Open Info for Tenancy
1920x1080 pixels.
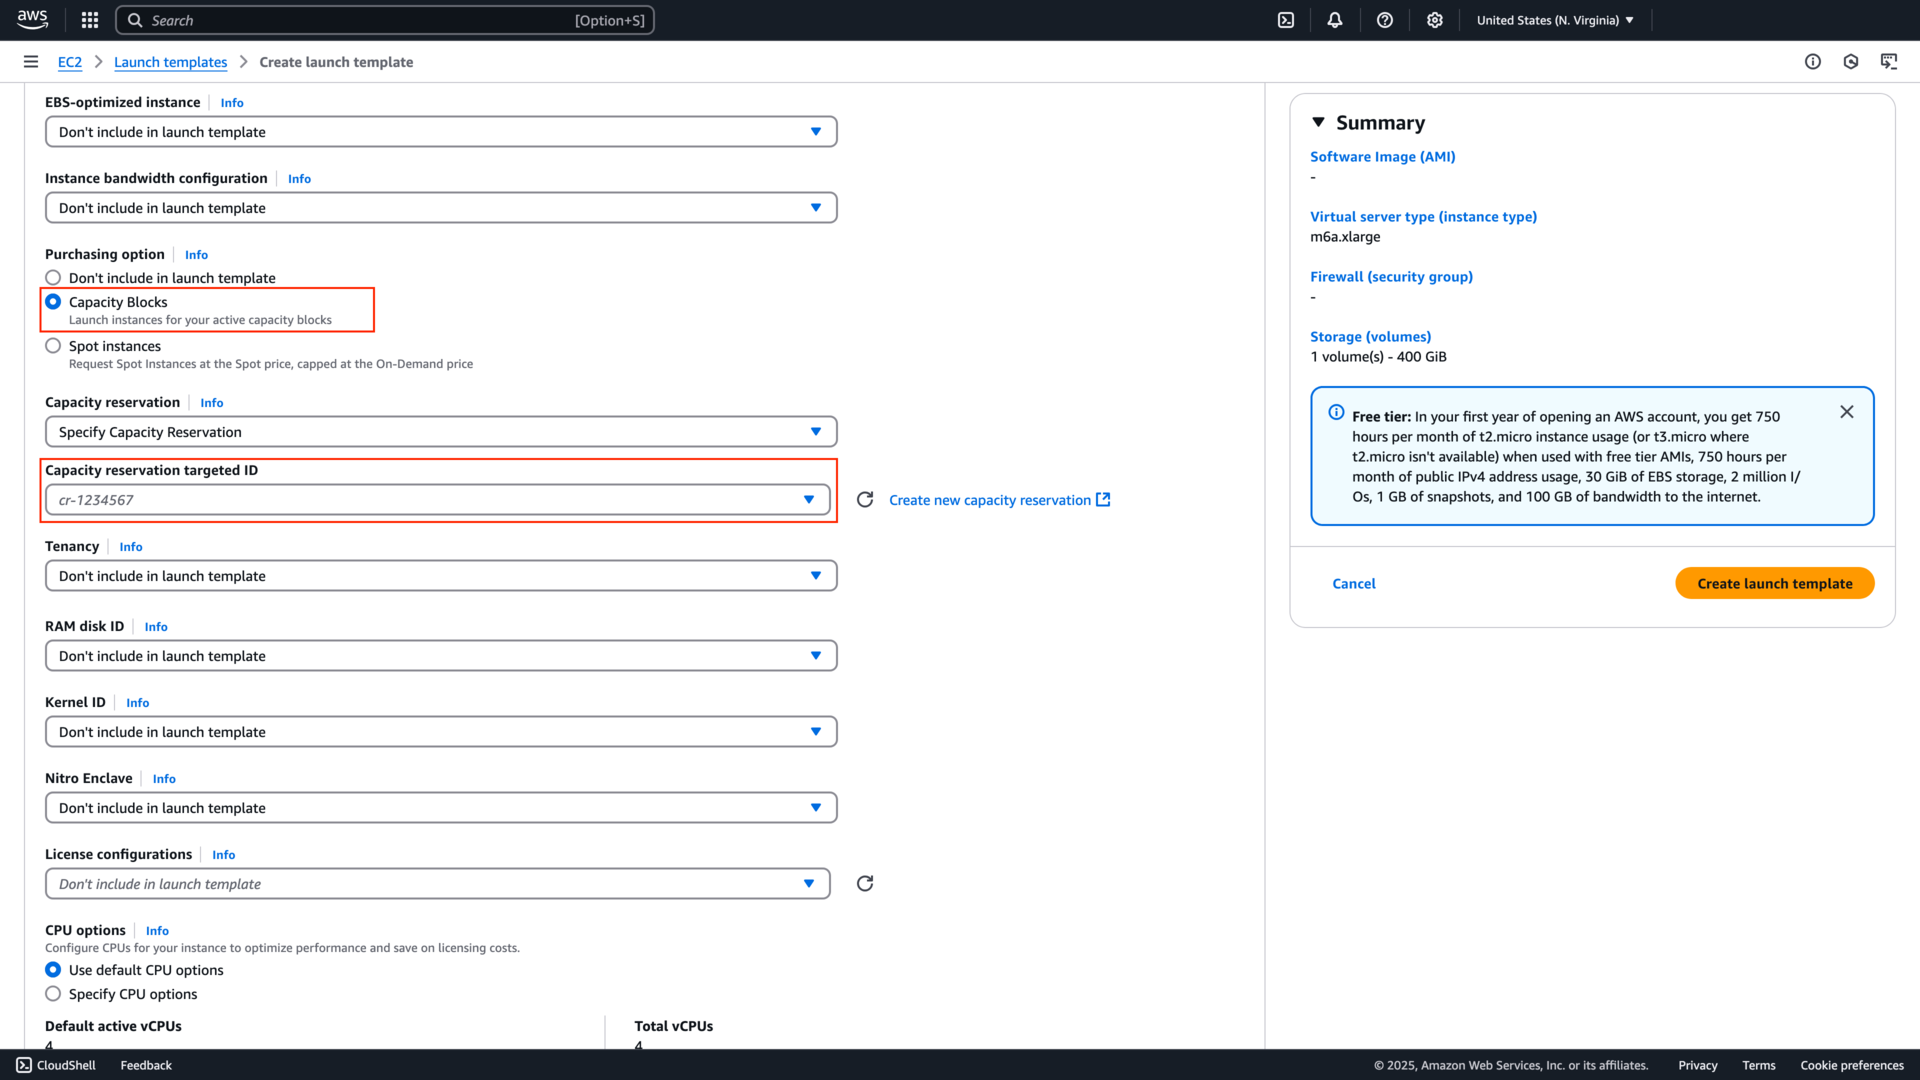131,547
